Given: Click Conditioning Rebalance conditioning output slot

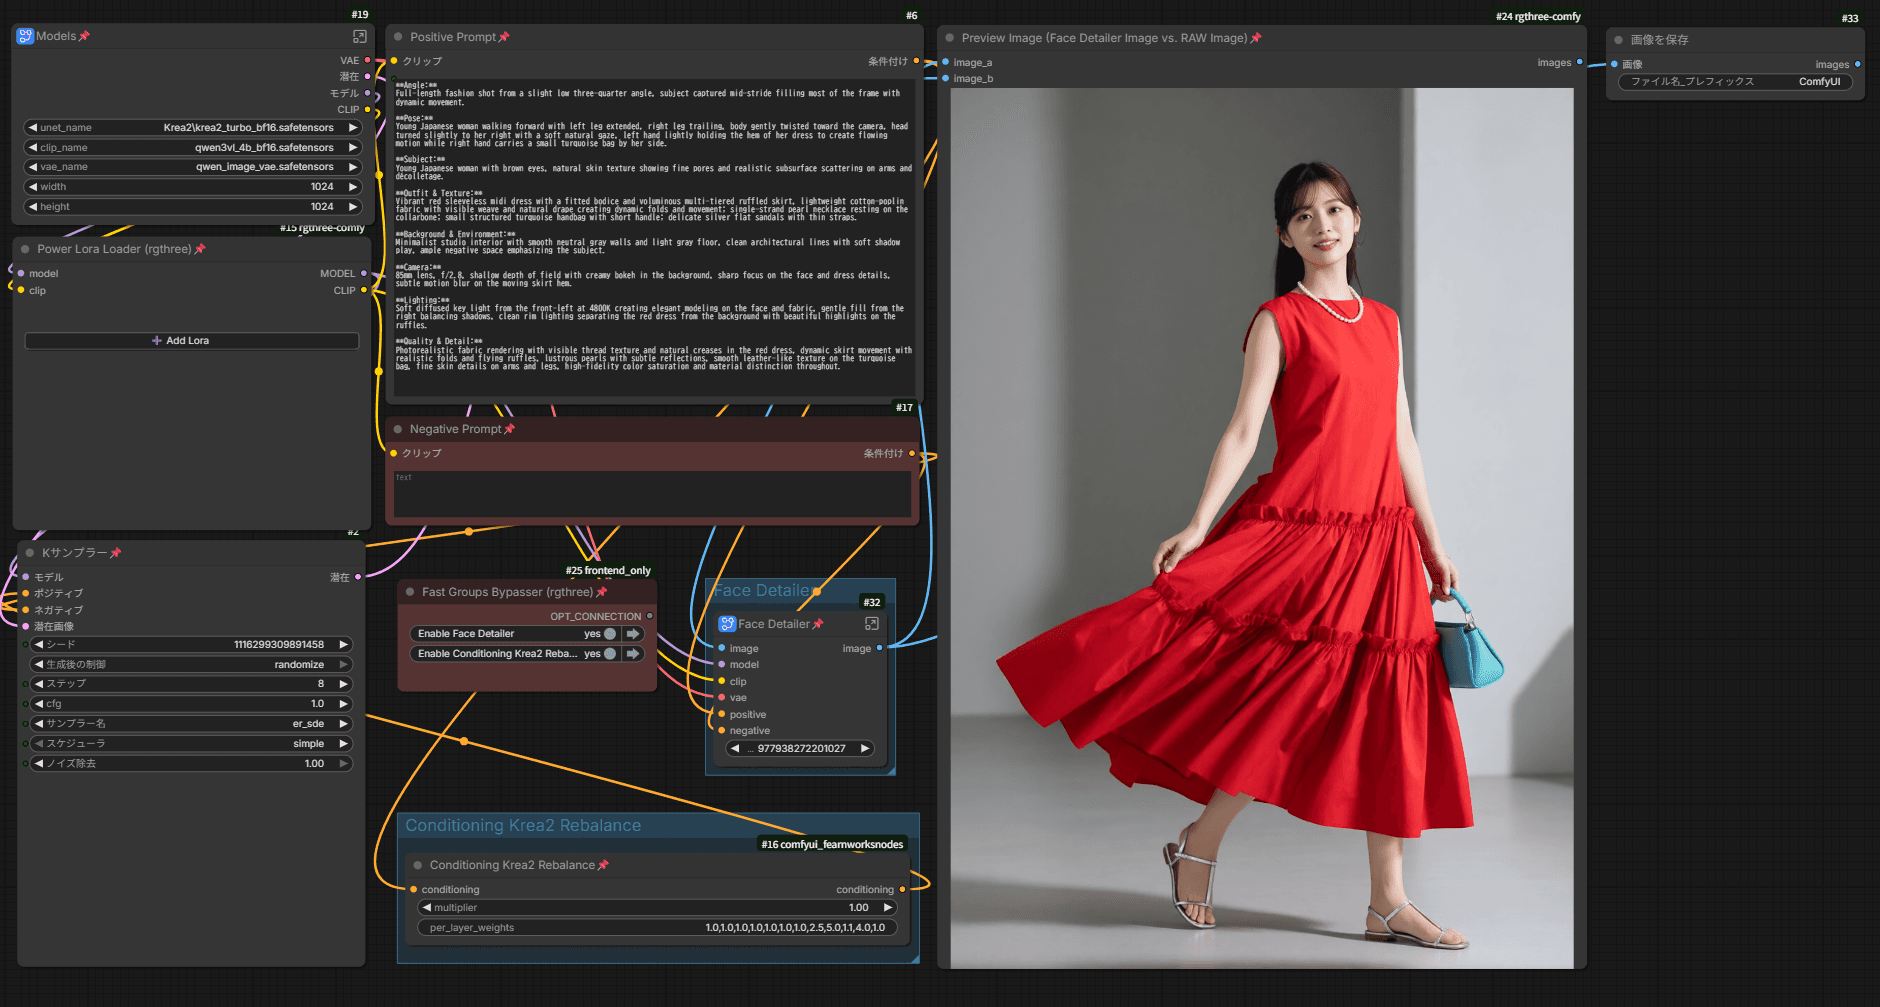Looking at the screenshot, I should (x=902, y=889).
